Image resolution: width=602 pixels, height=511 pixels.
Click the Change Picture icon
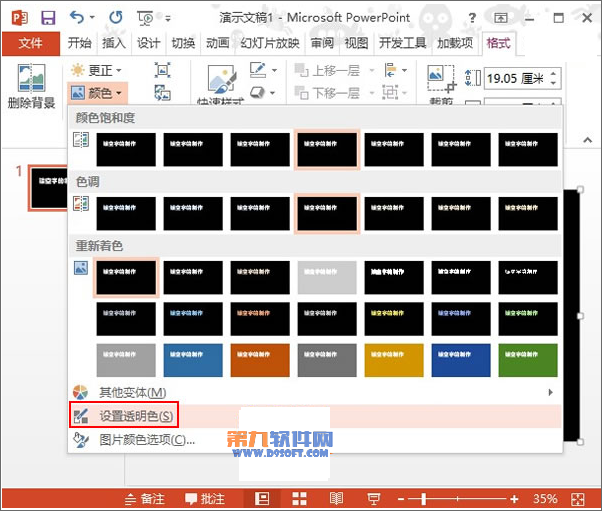[163, 93]
